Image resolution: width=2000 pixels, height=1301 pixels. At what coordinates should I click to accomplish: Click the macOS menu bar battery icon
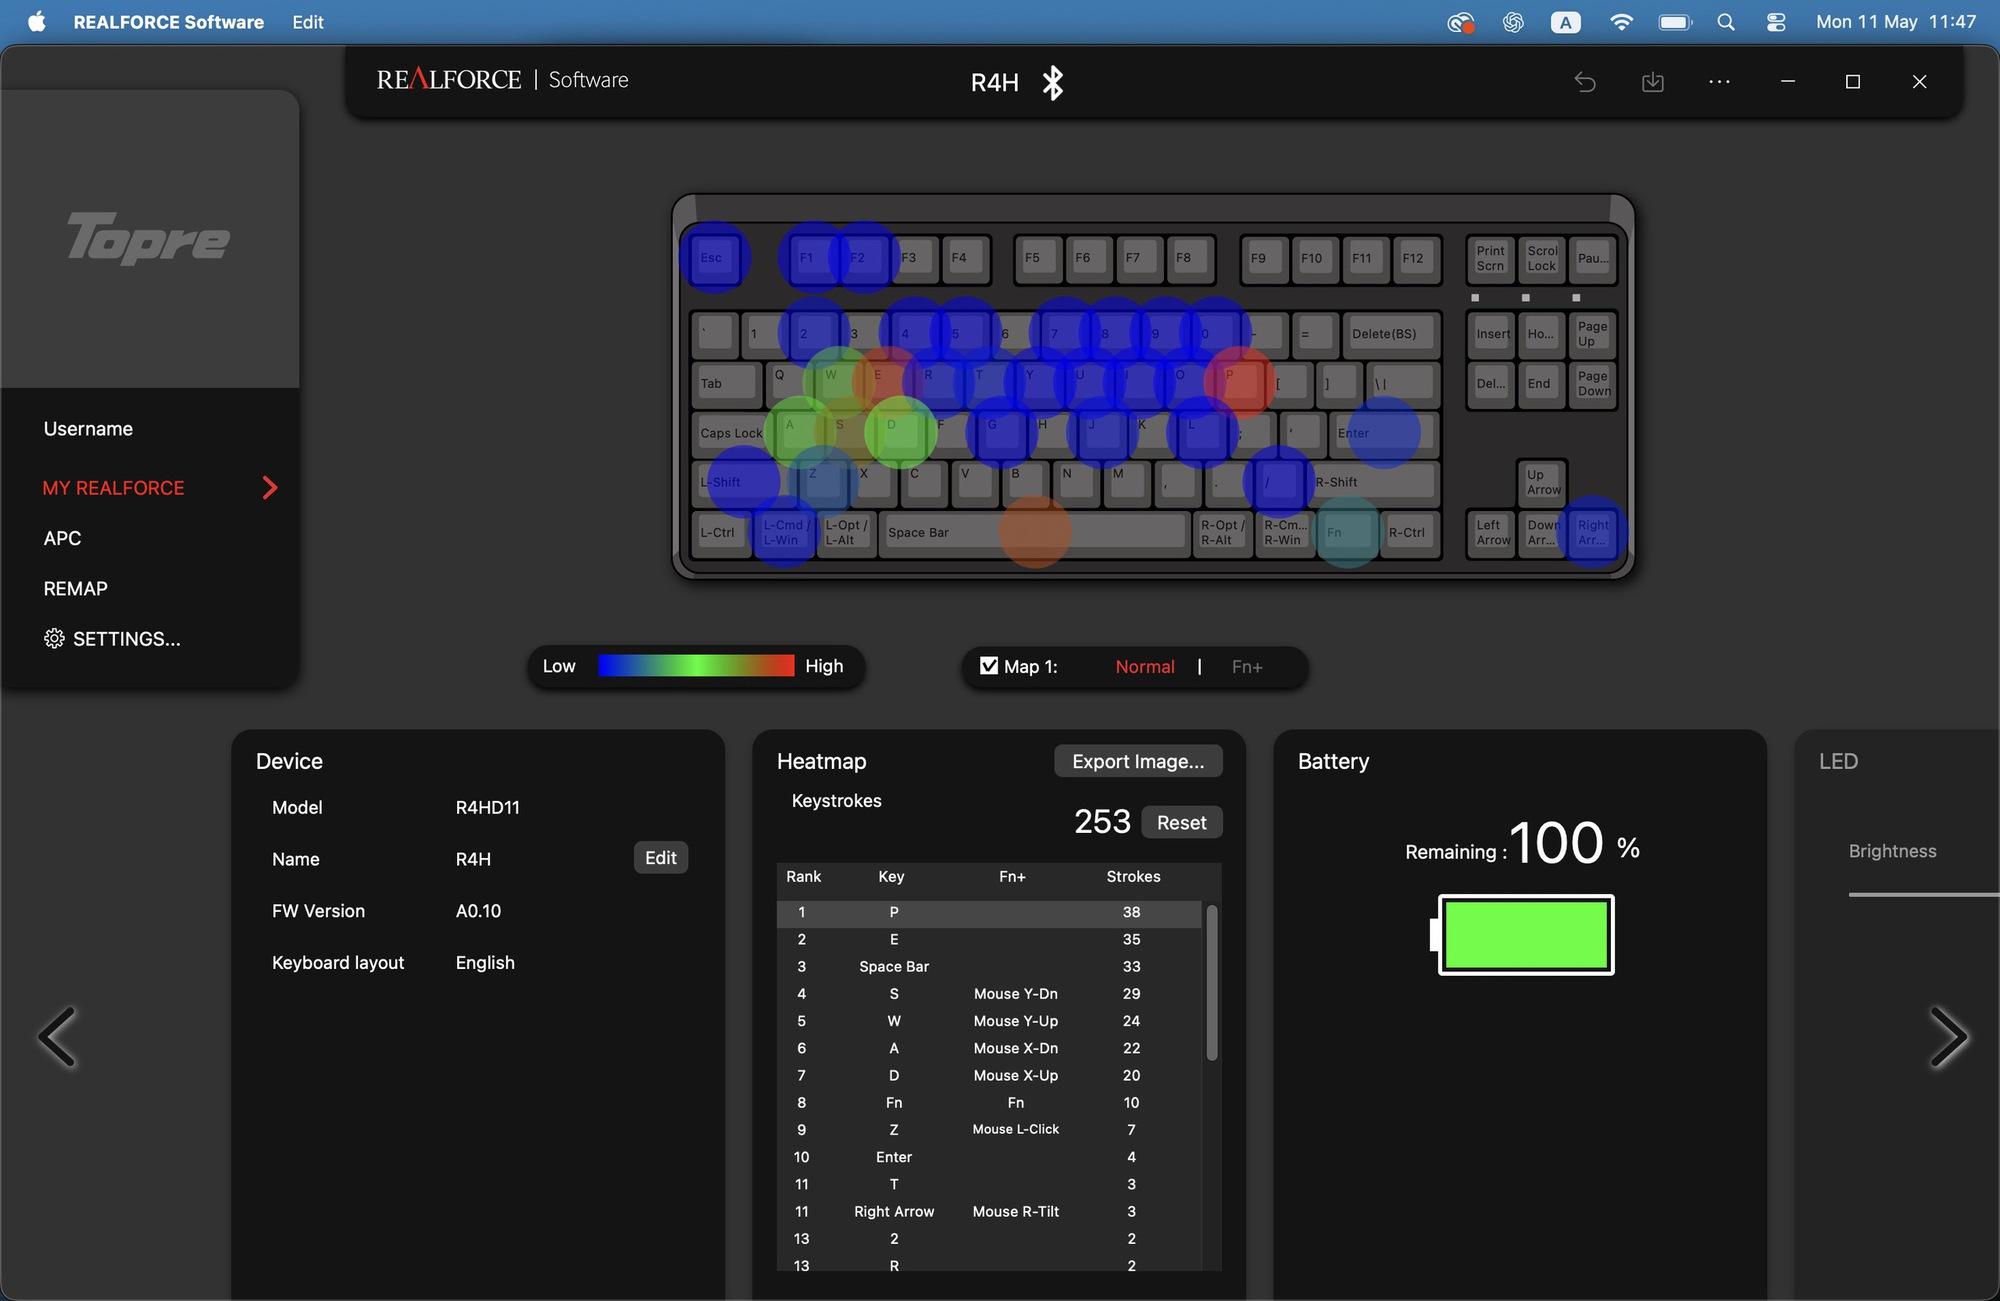pyautogui.click(x=1675, y=22)
